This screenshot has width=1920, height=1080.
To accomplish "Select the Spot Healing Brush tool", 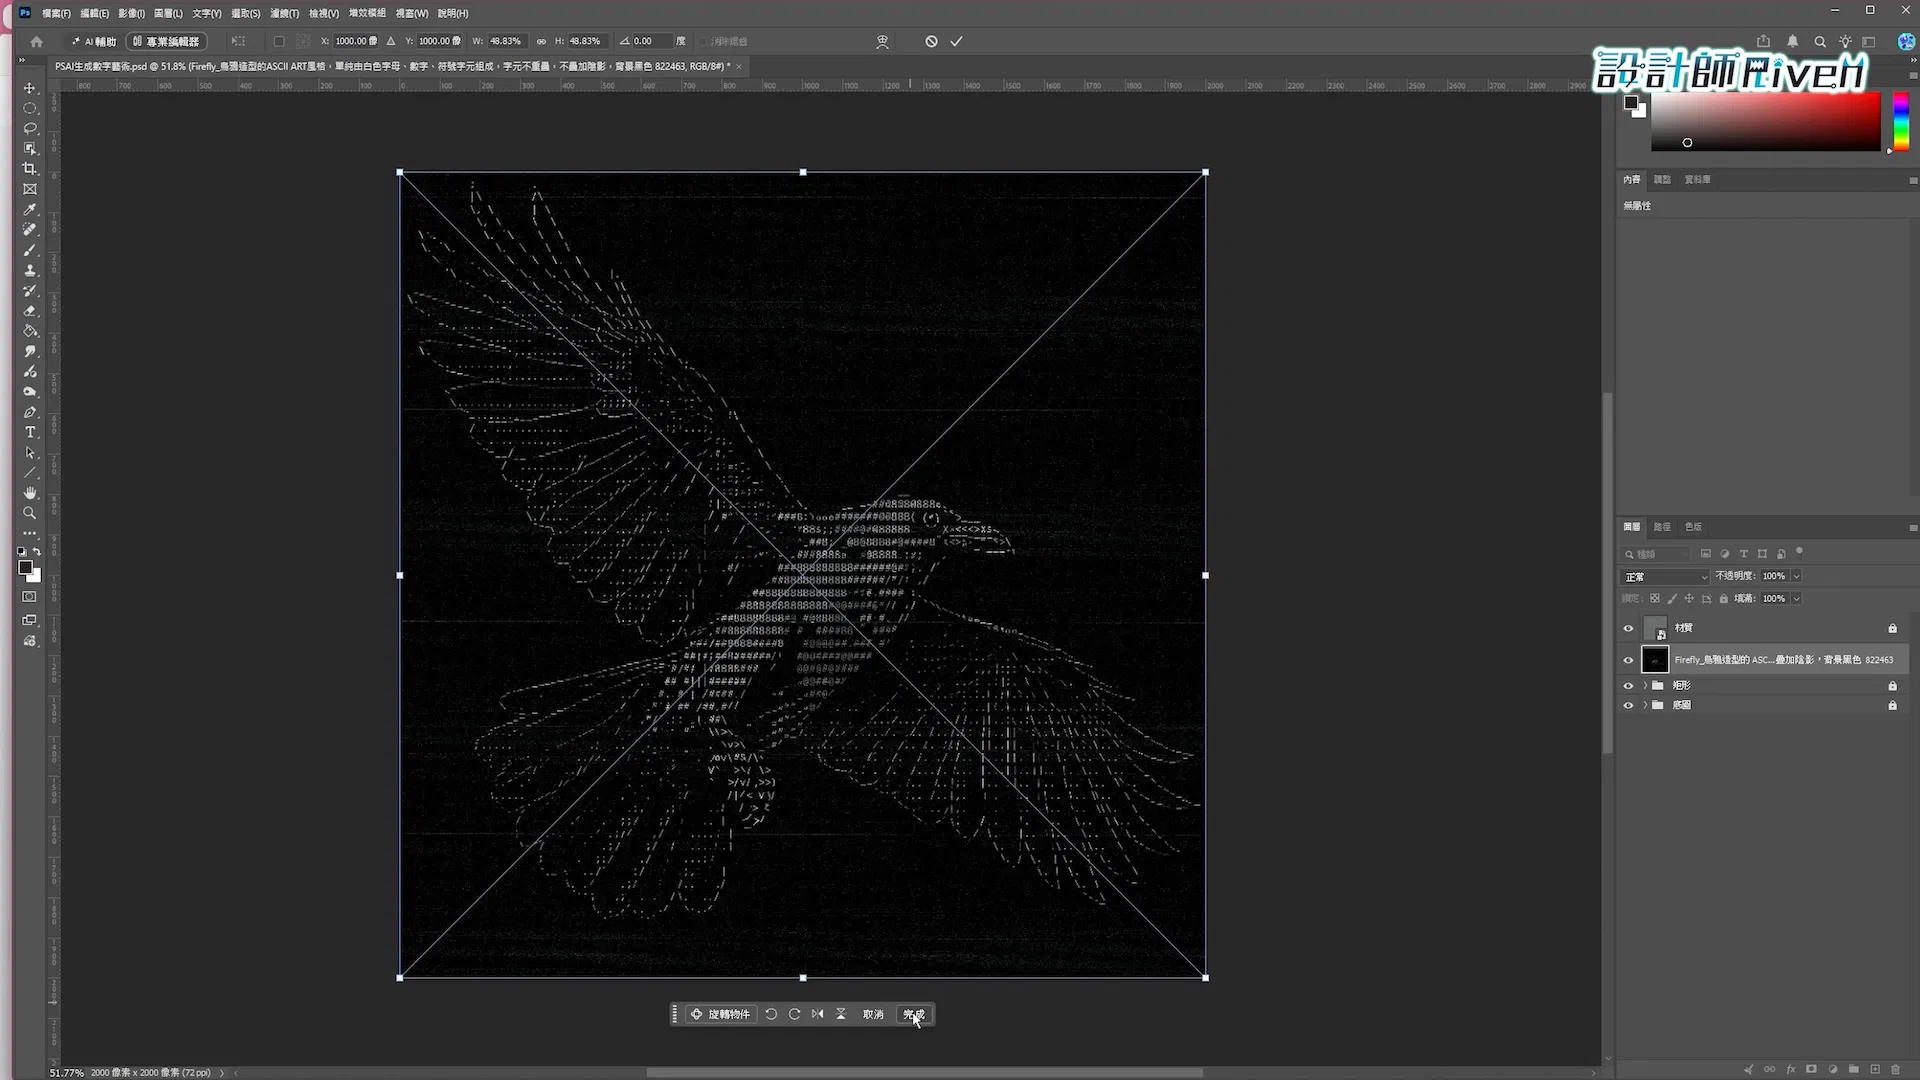I will 29,230.
